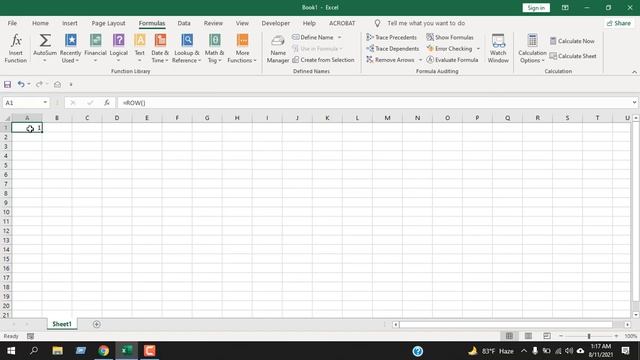Open the Math & Trig functions

(x=214, y=48)
